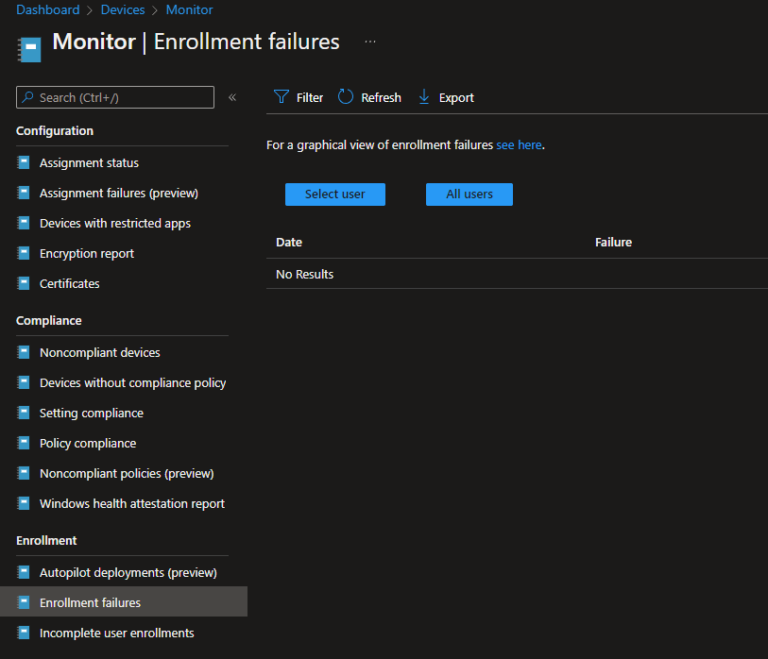768x659 pixels.
Task: Focus the Search (Ctrl+/) field
Action: 115,97
